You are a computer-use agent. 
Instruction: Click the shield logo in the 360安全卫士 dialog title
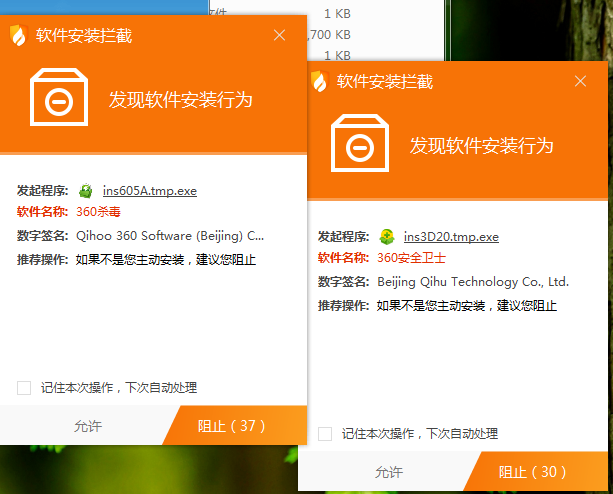click(x=319, y=81)
